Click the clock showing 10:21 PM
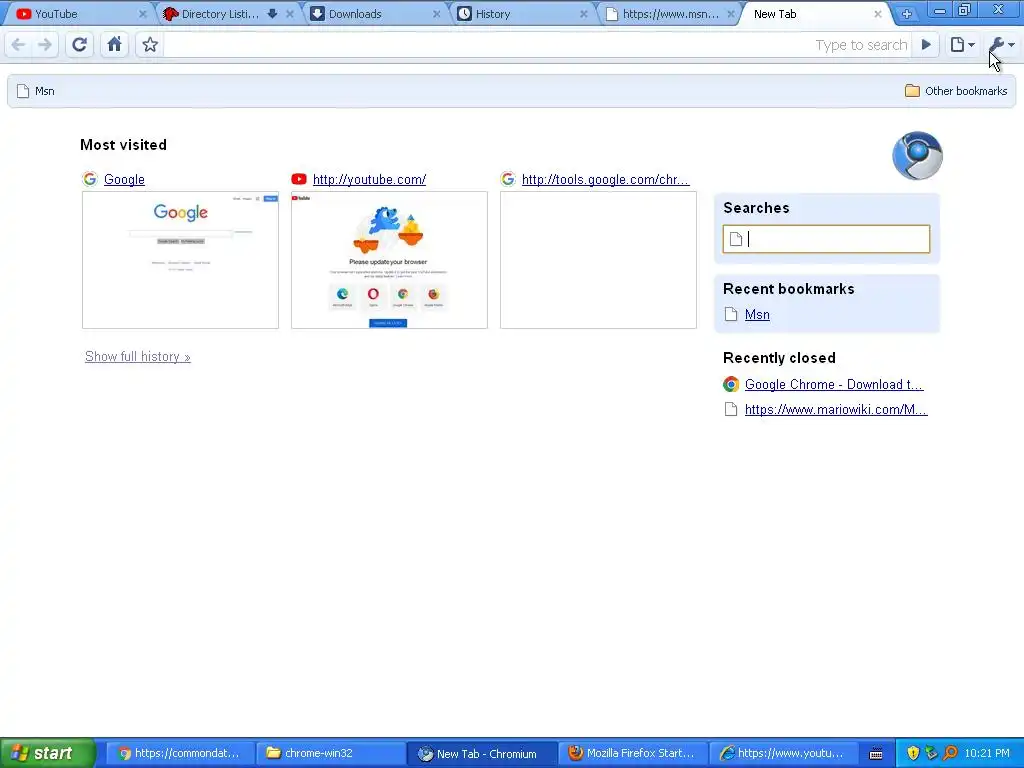 (987, 753)
